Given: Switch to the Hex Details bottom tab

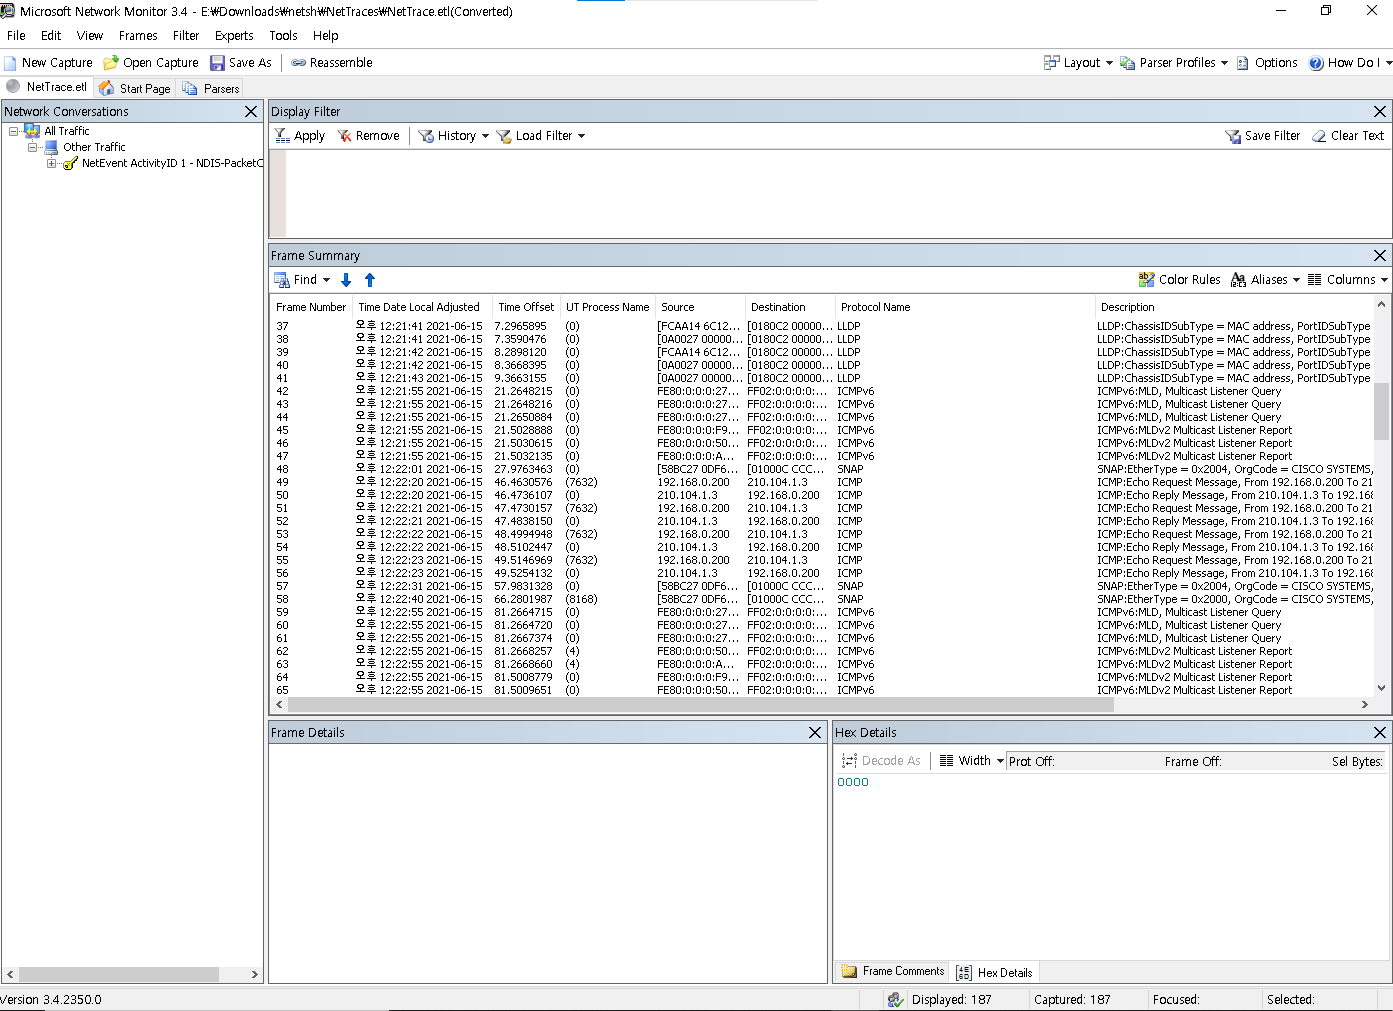Looking at the screenshot, I should click(x=995, y=972).
